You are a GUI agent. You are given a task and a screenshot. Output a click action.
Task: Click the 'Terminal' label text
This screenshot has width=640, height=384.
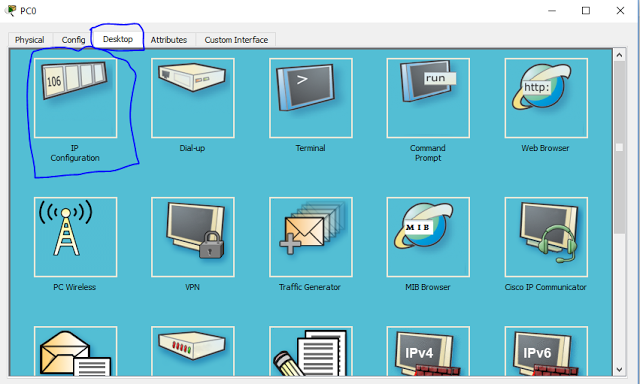pos(310,148)
